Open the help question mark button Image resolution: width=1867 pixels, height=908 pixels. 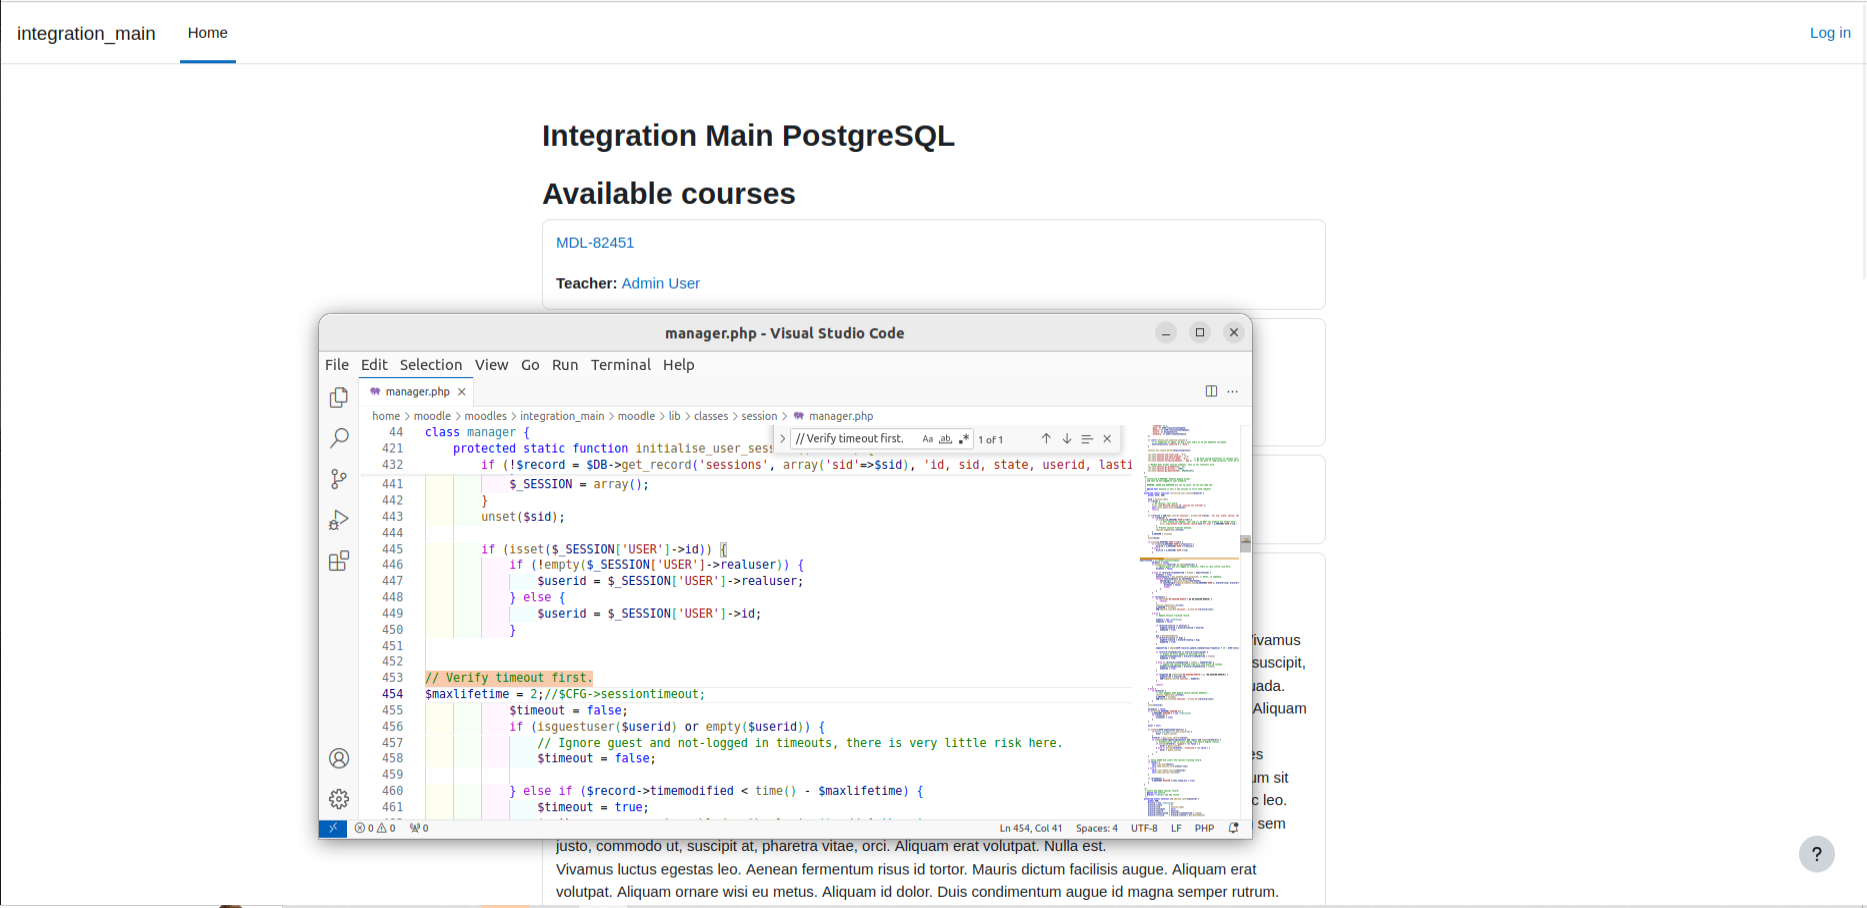(x=1817, y=854)
